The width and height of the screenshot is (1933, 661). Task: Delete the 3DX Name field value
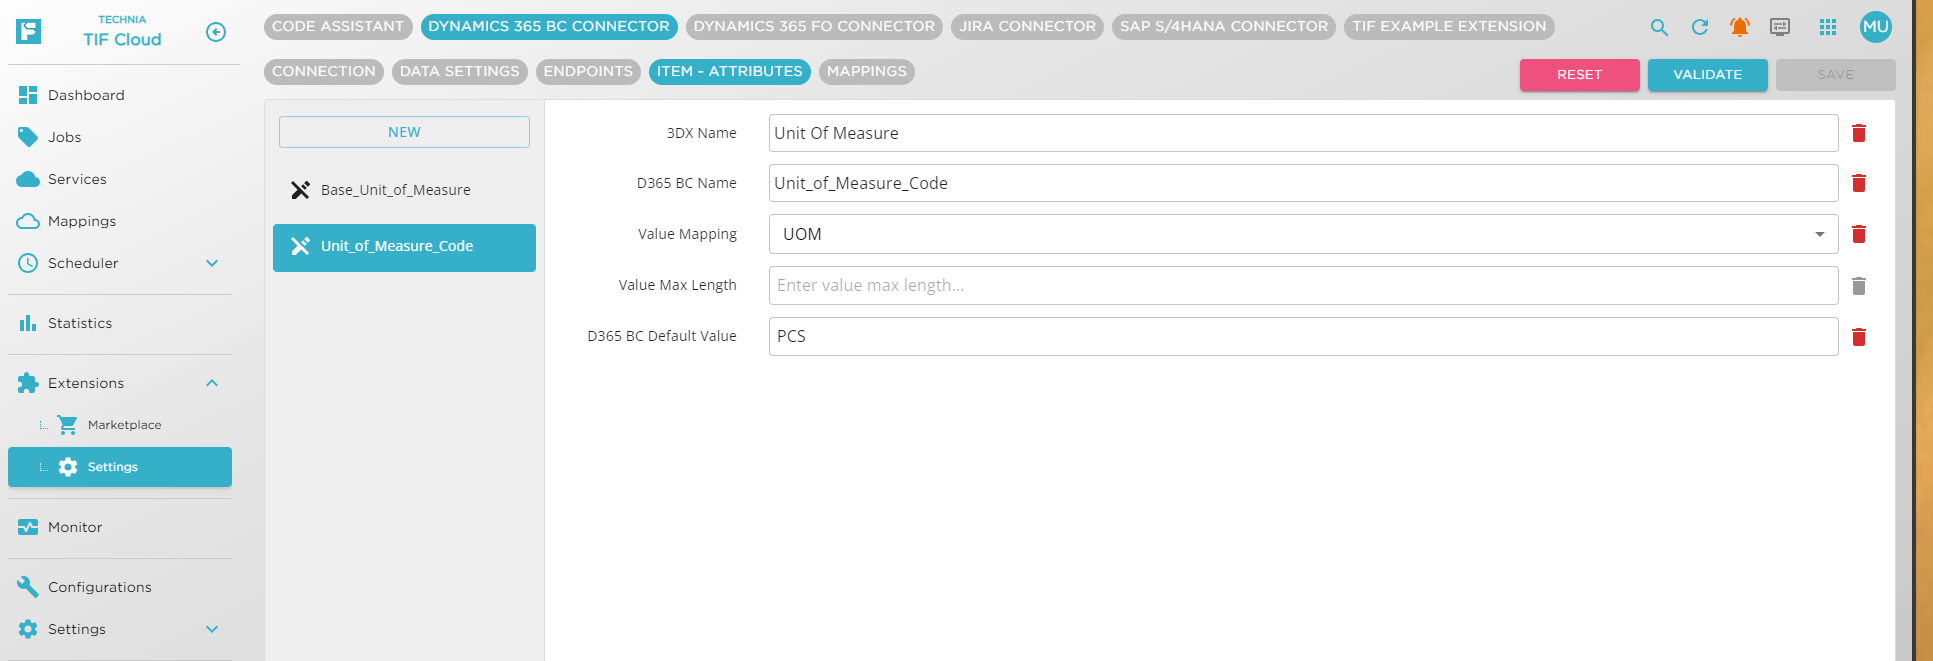pos(1858,133)
